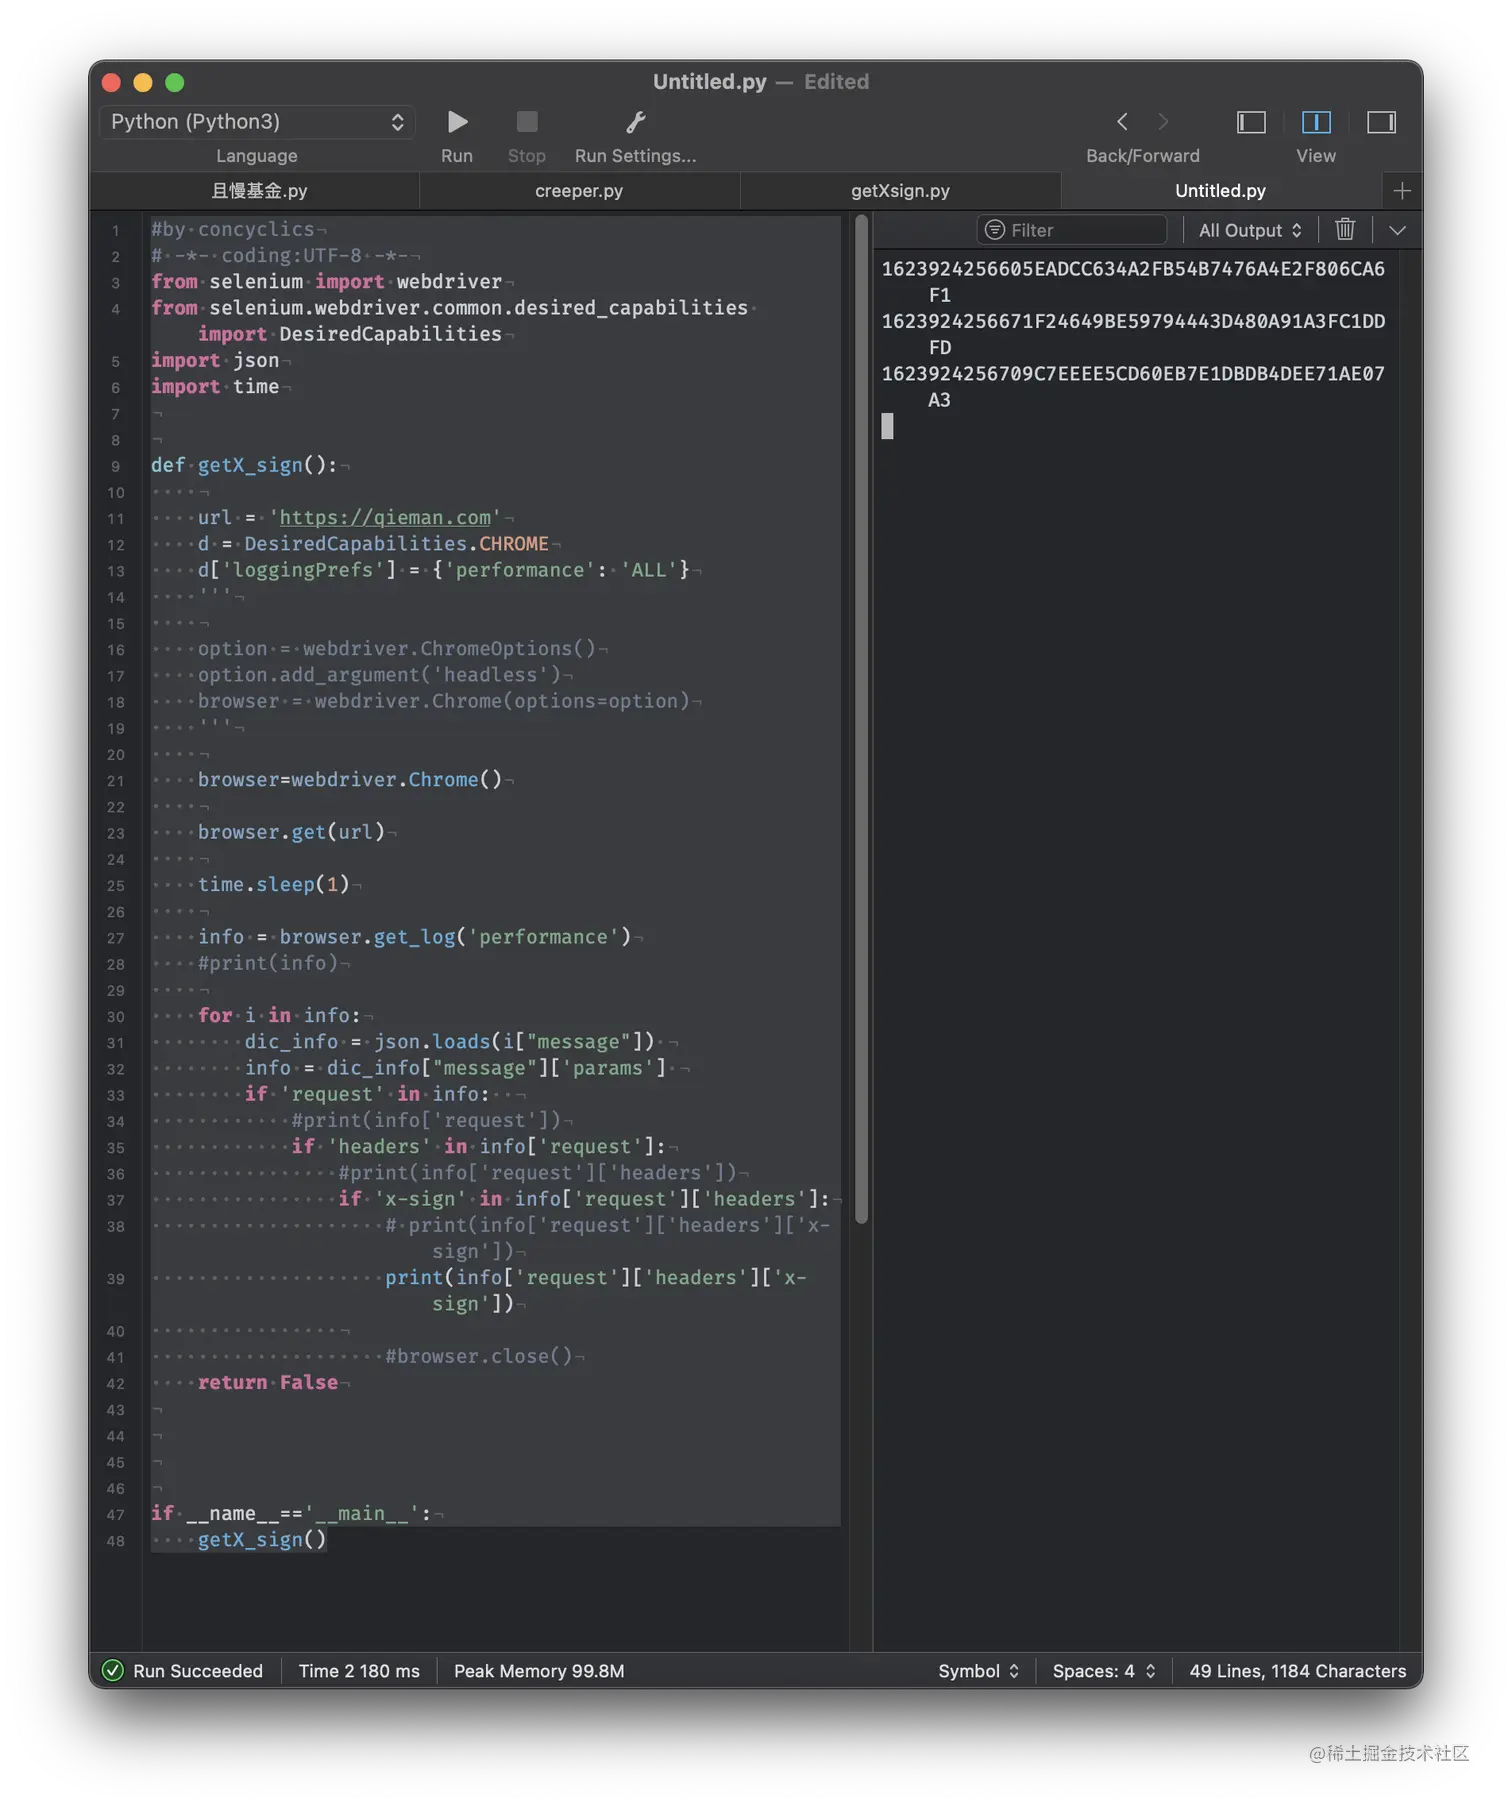Click the console Filter field

tap(1071, 230)
